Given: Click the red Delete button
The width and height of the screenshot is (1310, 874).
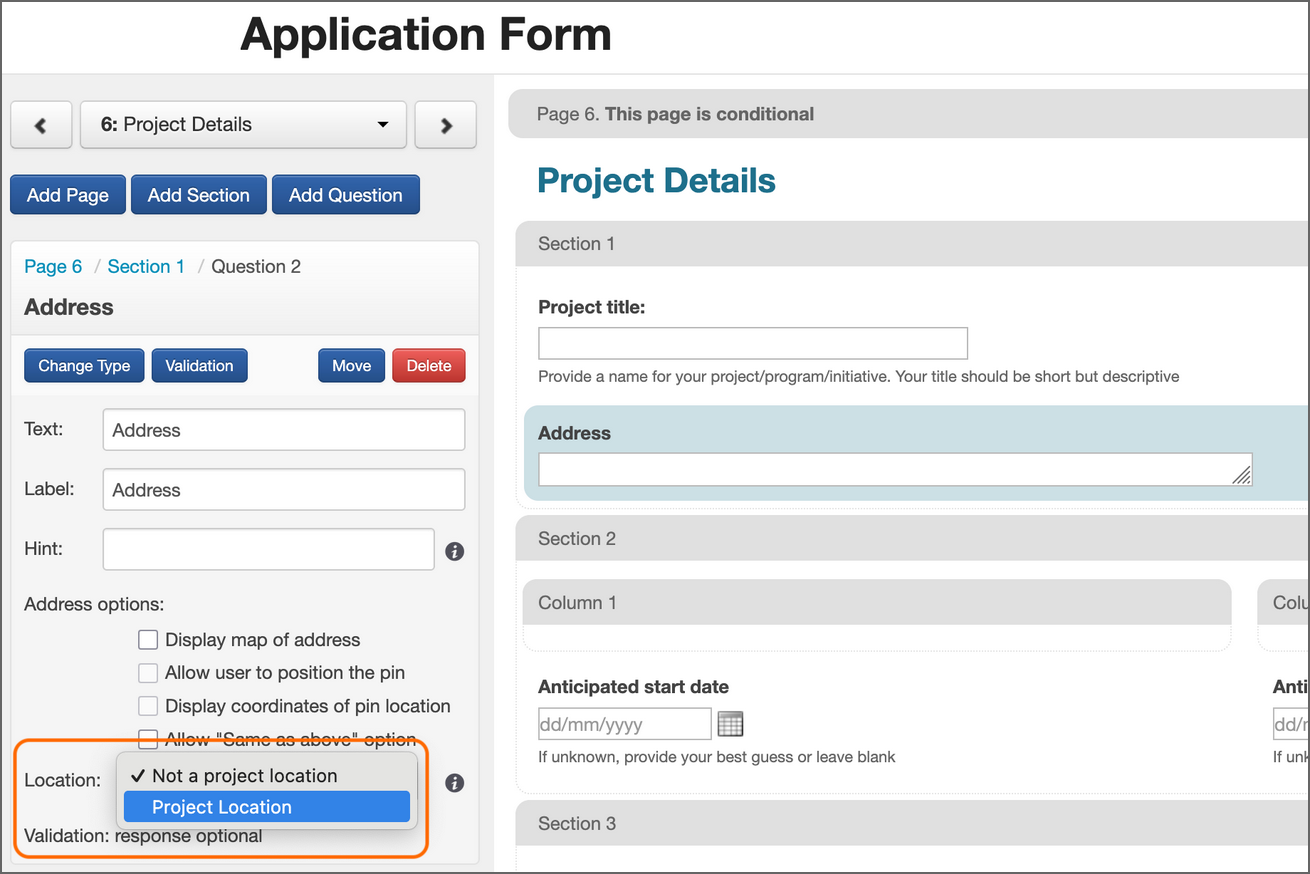Looking at the screenshot, I should pyautogui.click(x=429, y=366).
